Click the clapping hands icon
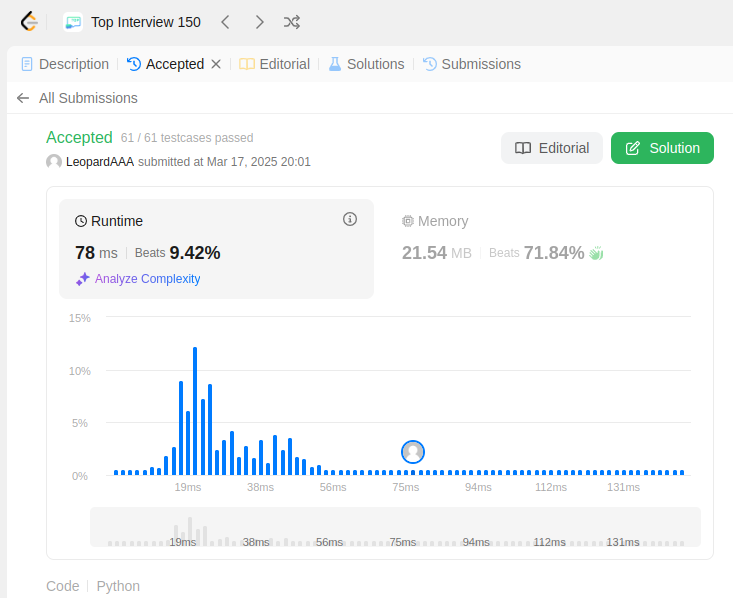 (596, 253)
